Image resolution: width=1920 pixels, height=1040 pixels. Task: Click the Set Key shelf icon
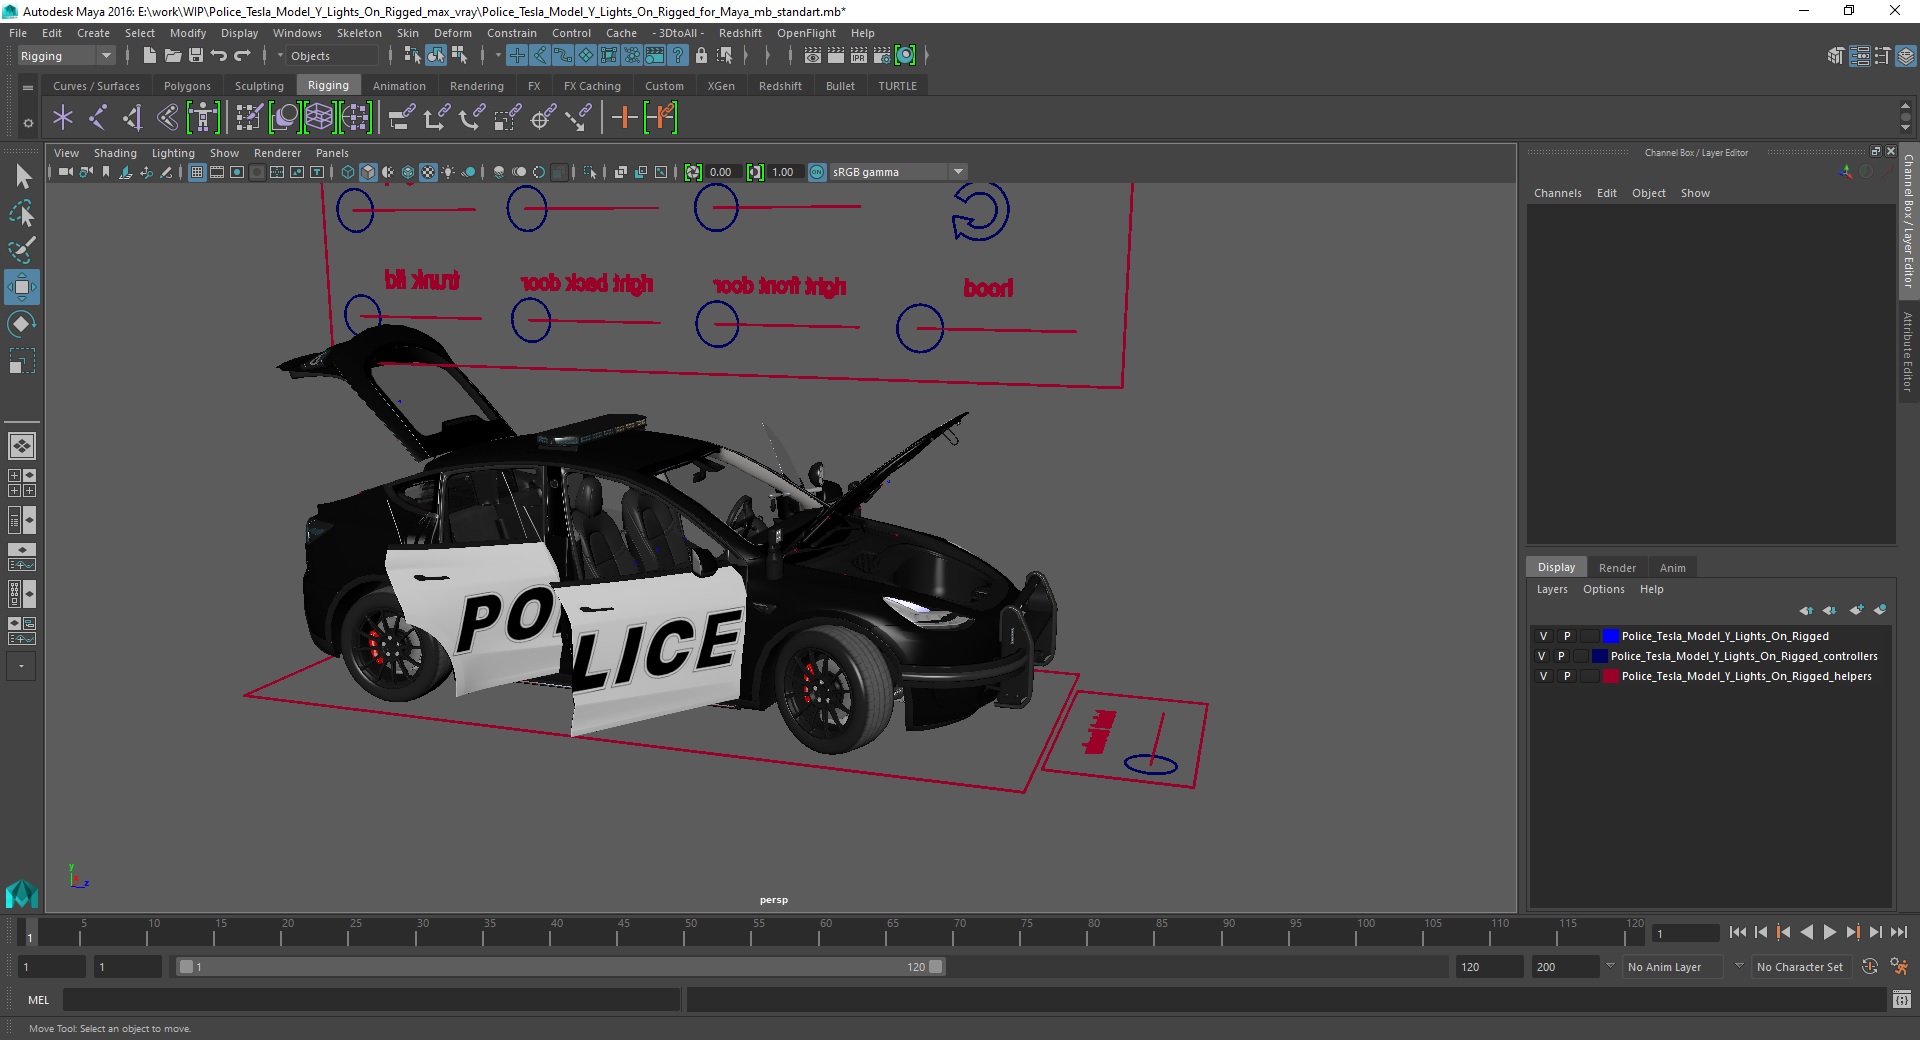[x=661, y=118]
